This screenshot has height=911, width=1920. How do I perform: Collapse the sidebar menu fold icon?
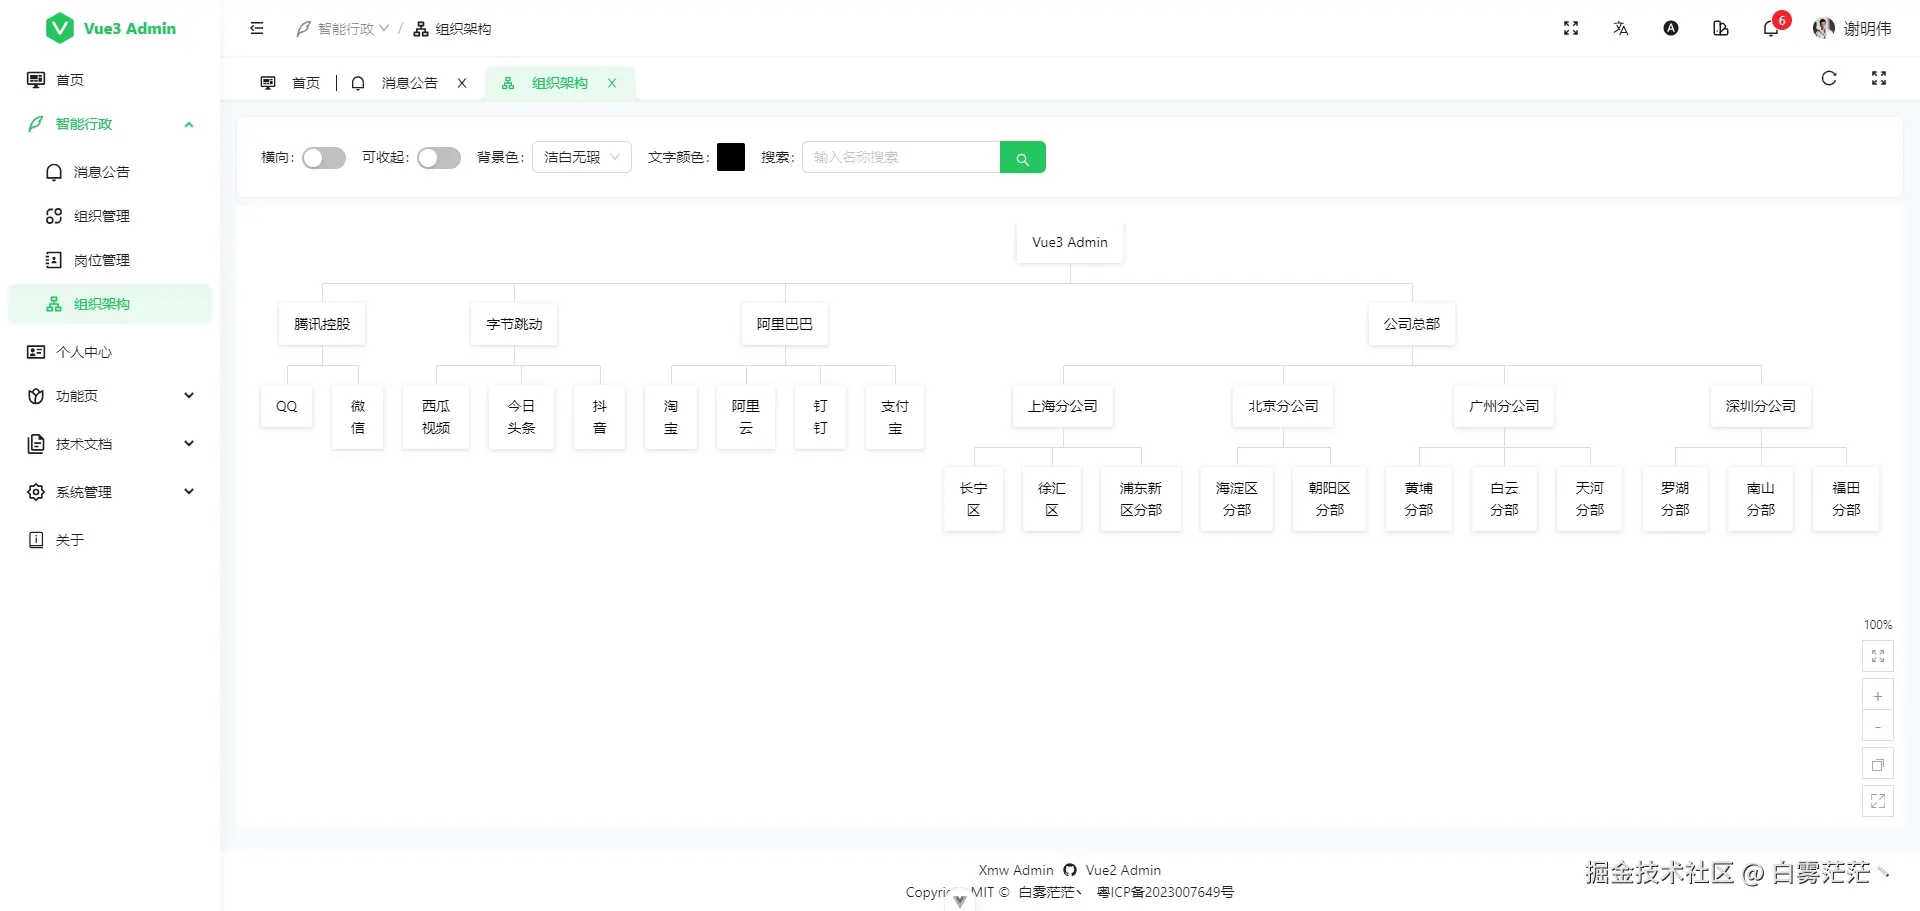257,28
